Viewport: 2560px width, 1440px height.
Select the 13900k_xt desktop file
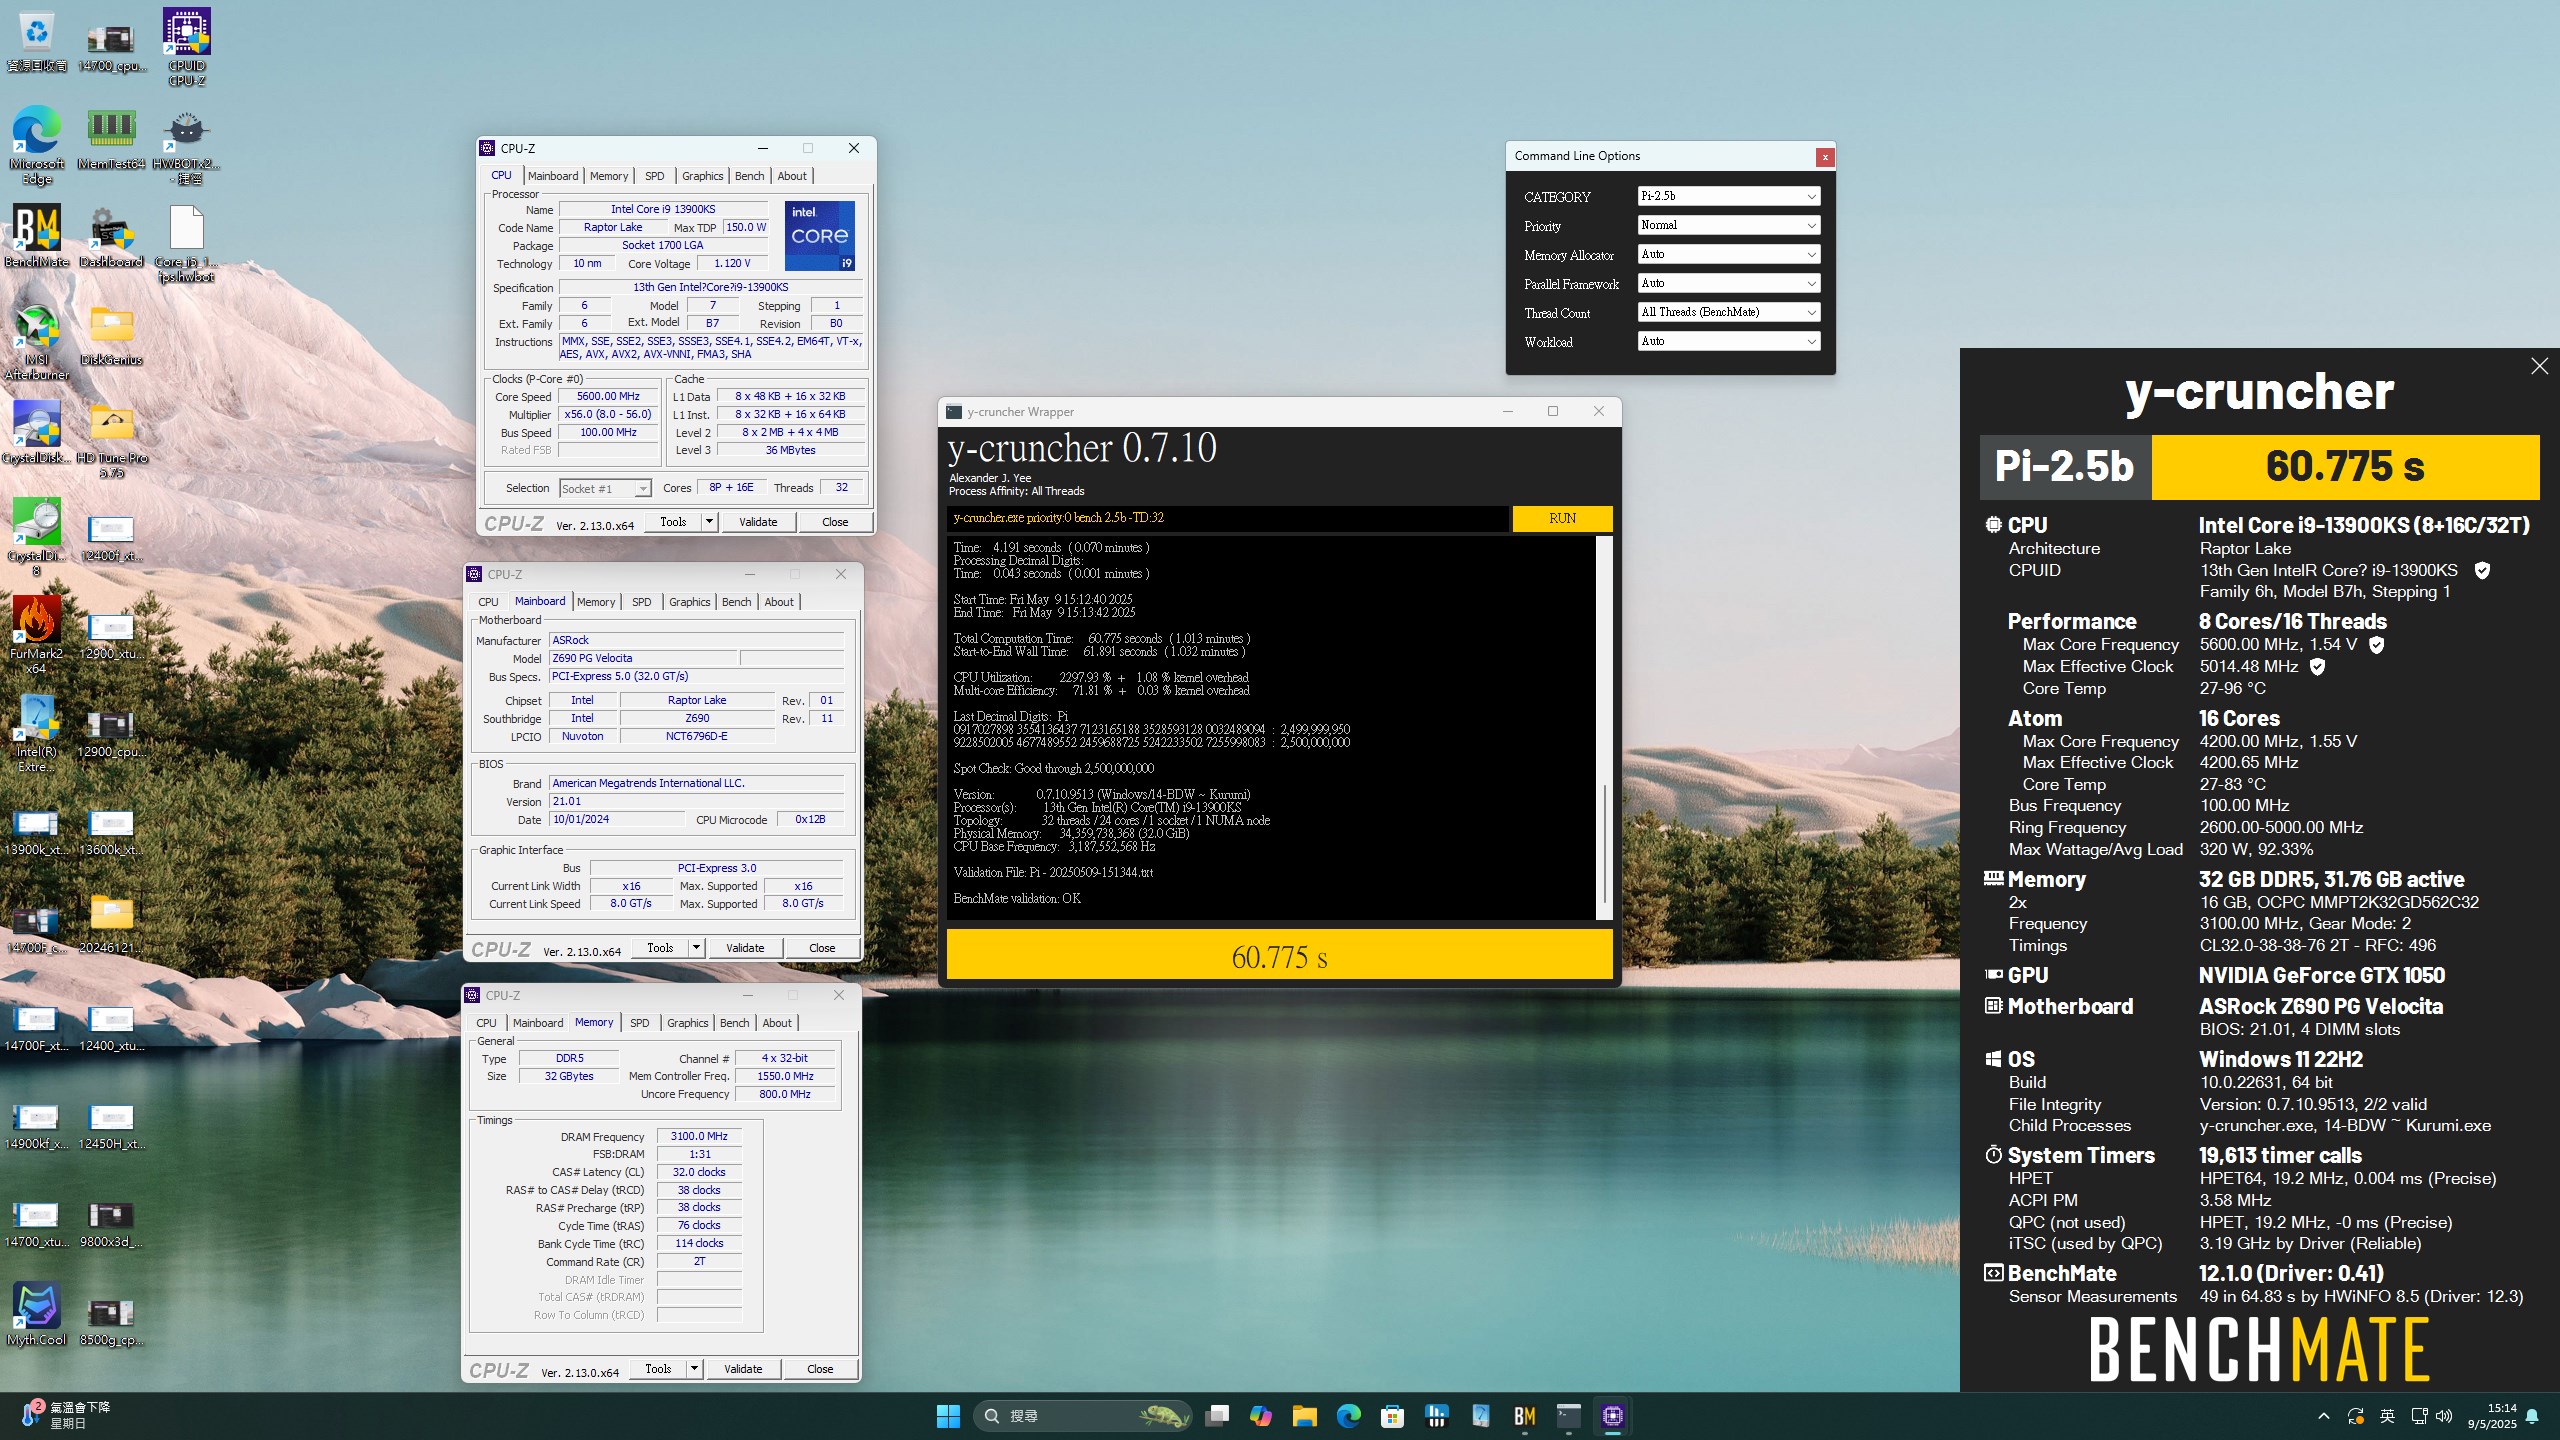coord(37,833)
